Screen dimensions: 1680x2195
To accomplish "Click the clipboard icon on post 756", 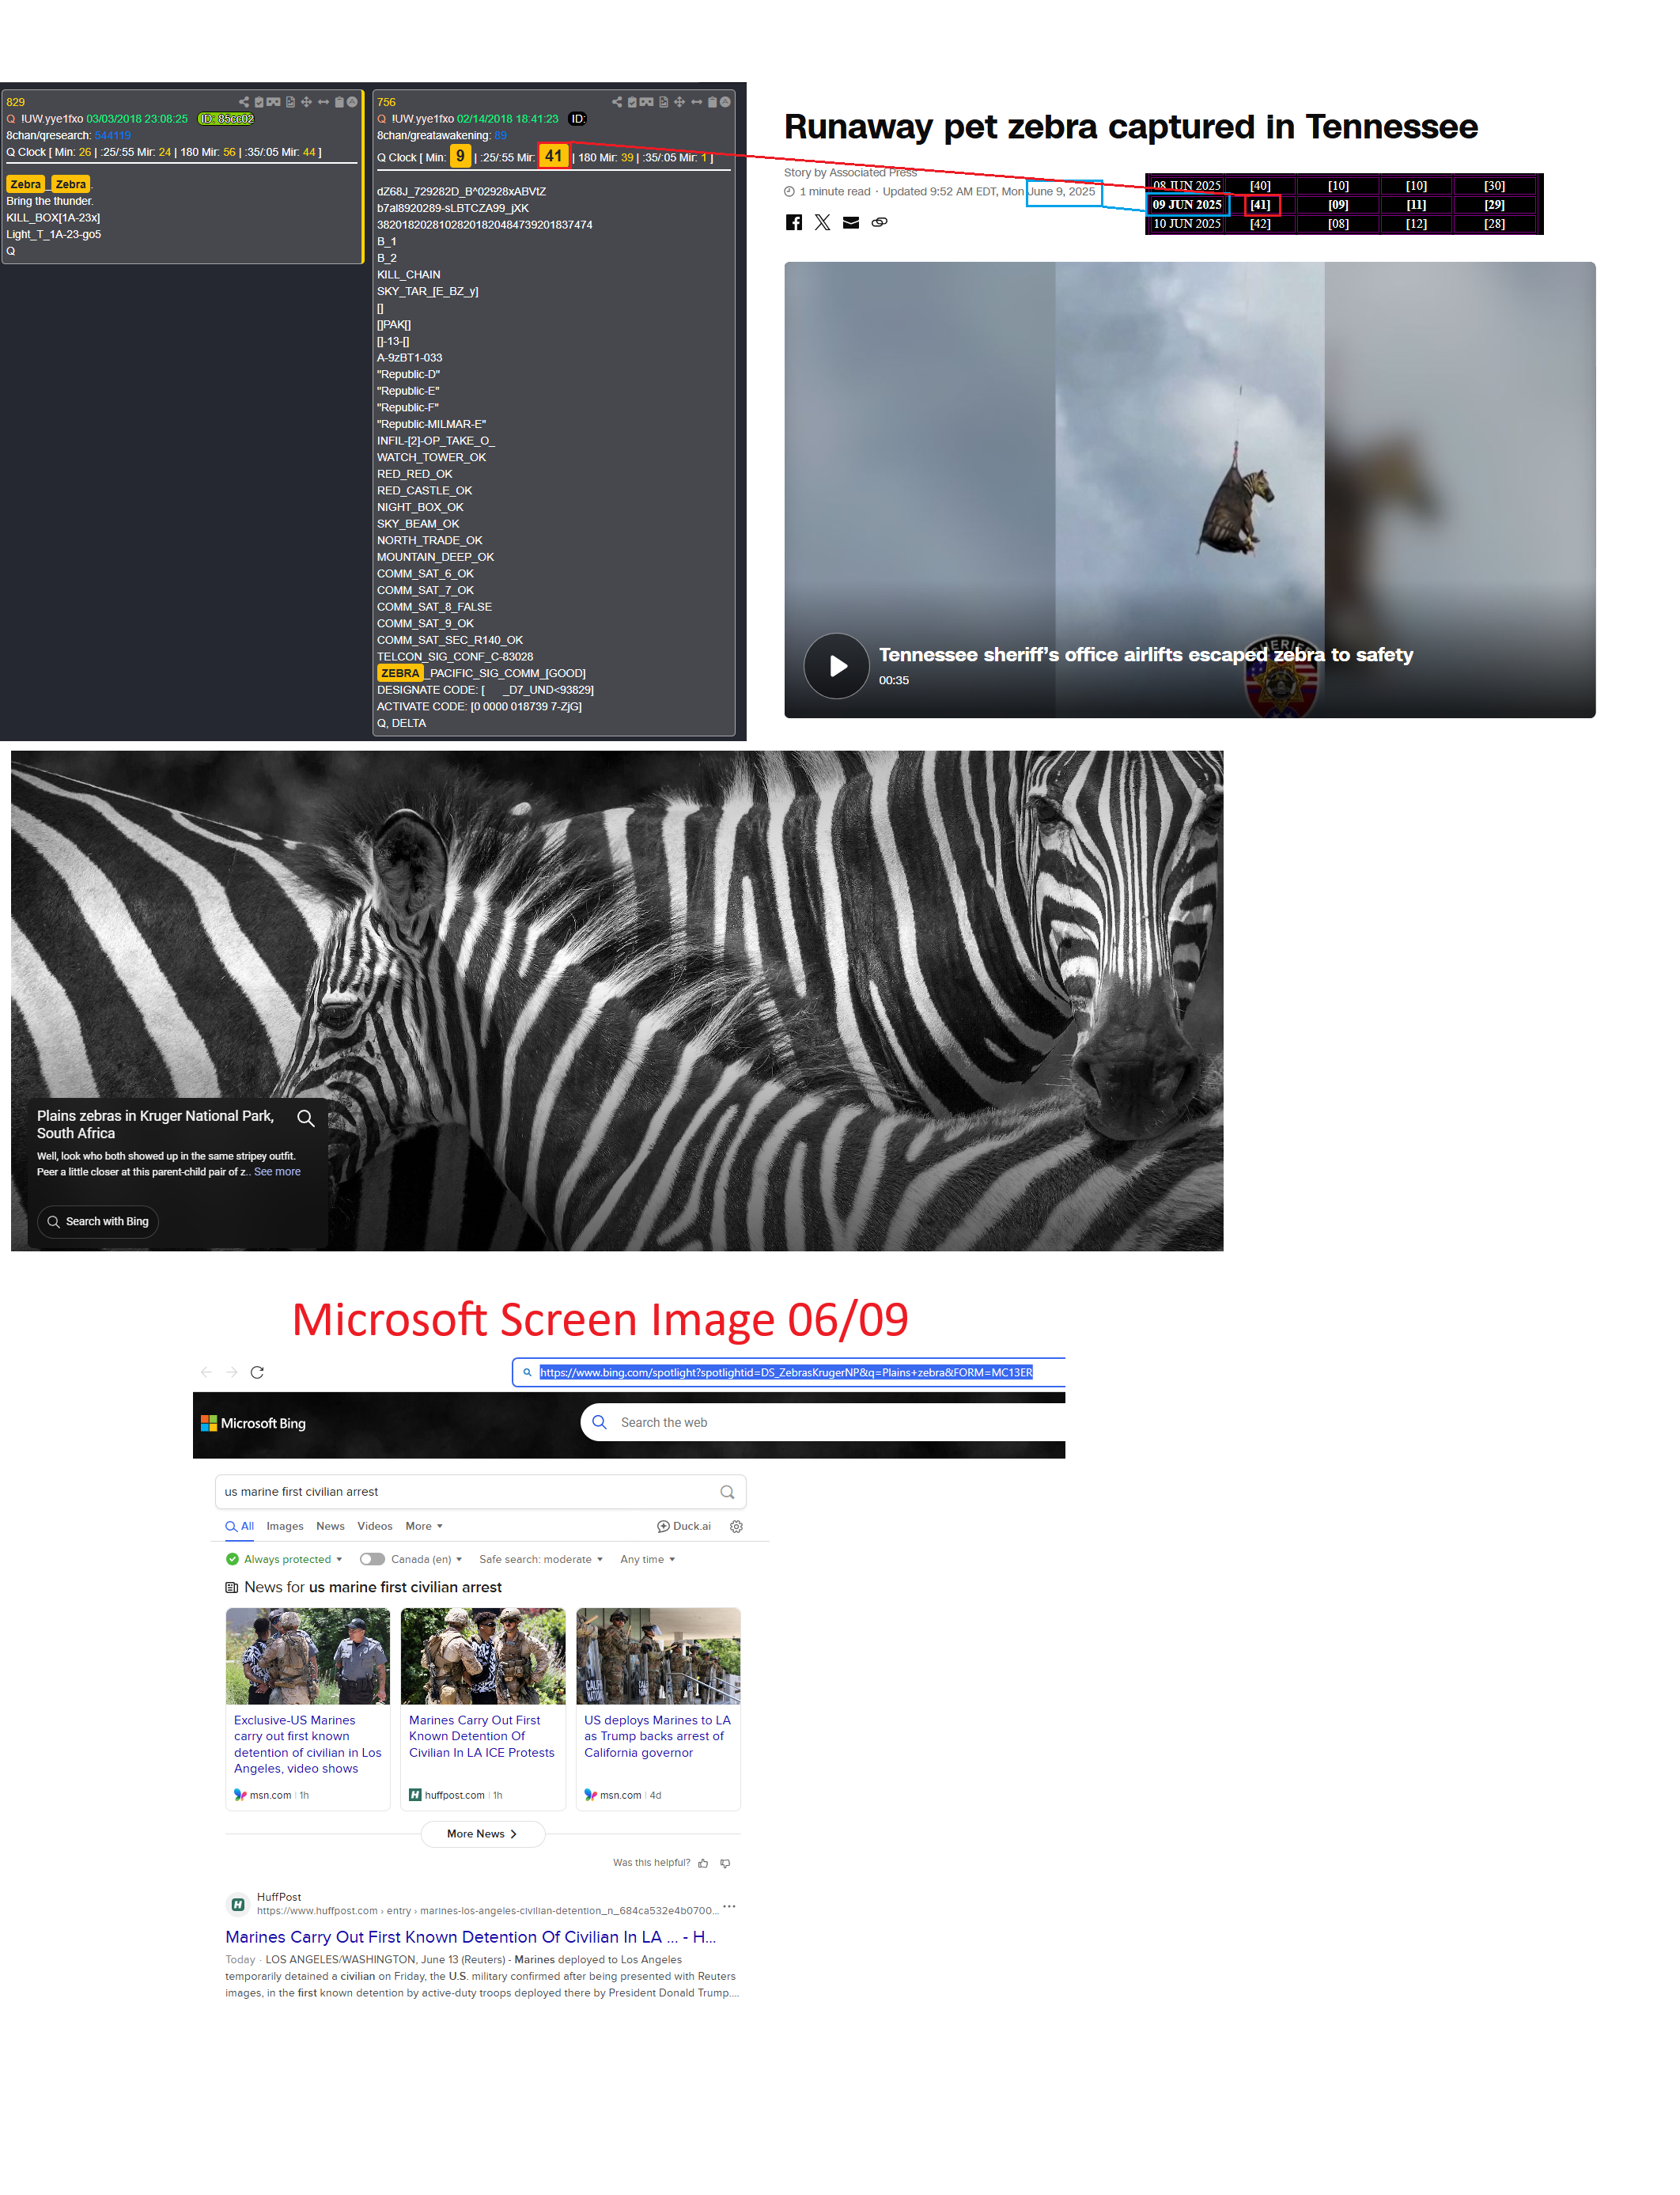I will [x=713, y=102].
